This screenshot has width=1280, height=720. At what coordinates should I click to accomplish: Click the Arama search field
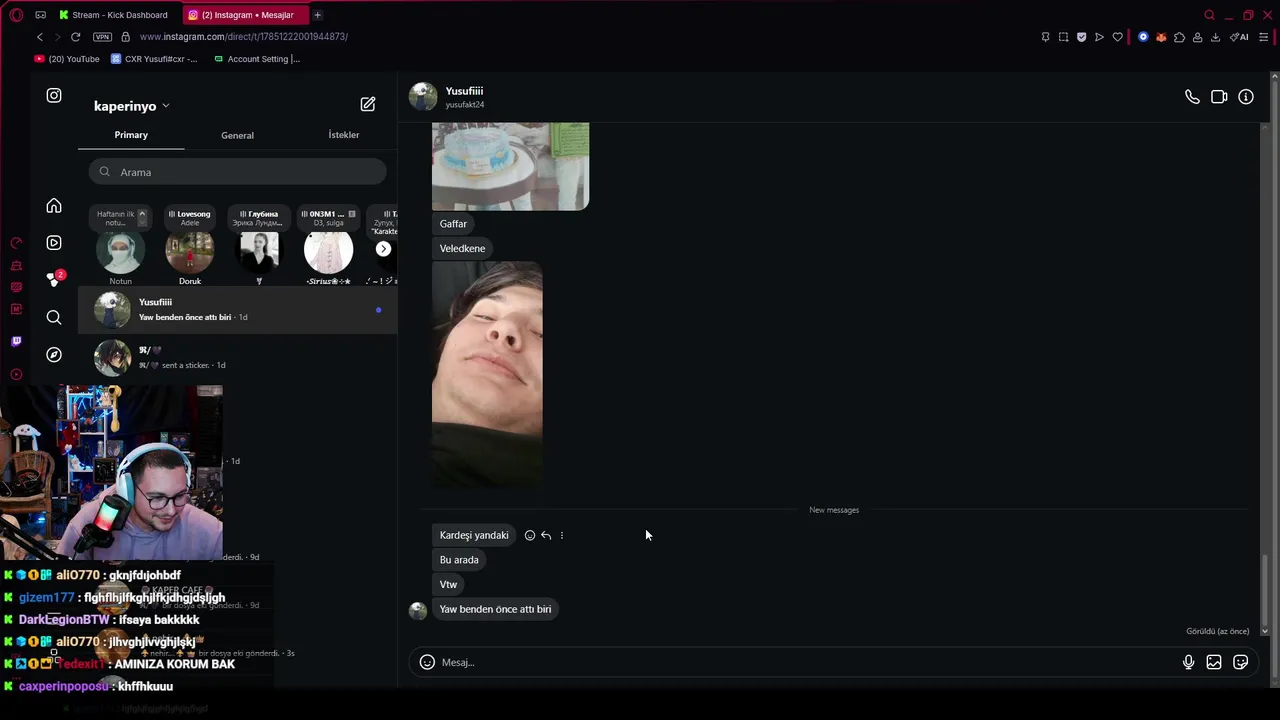tap(237, 172)
